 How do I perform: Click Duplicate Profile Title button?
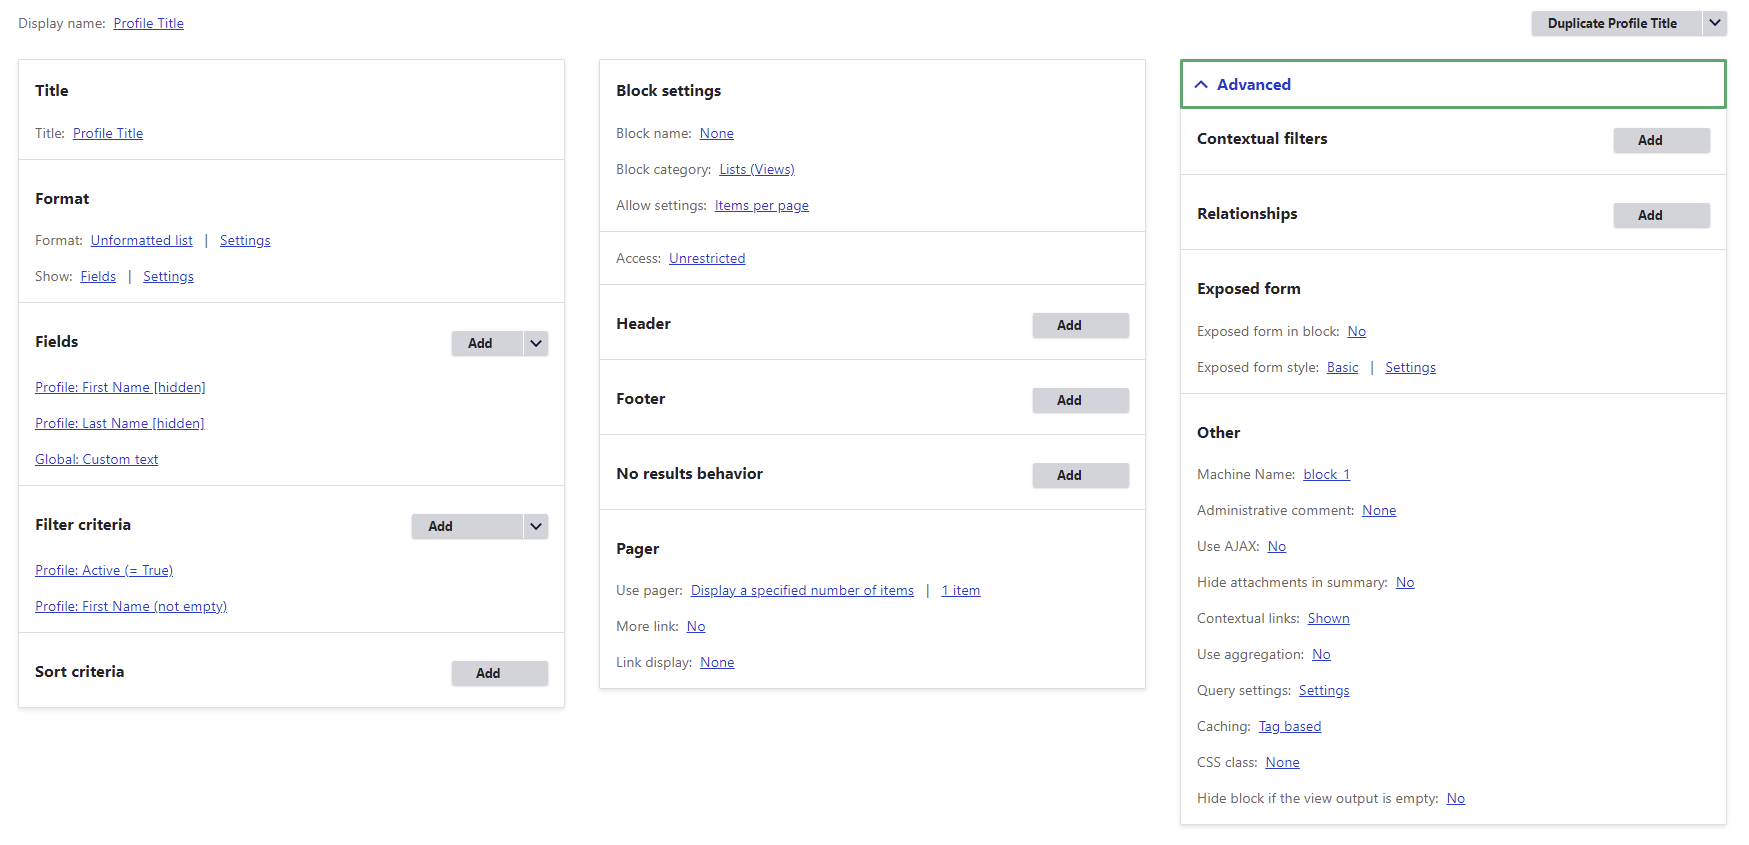[1612, 23]
